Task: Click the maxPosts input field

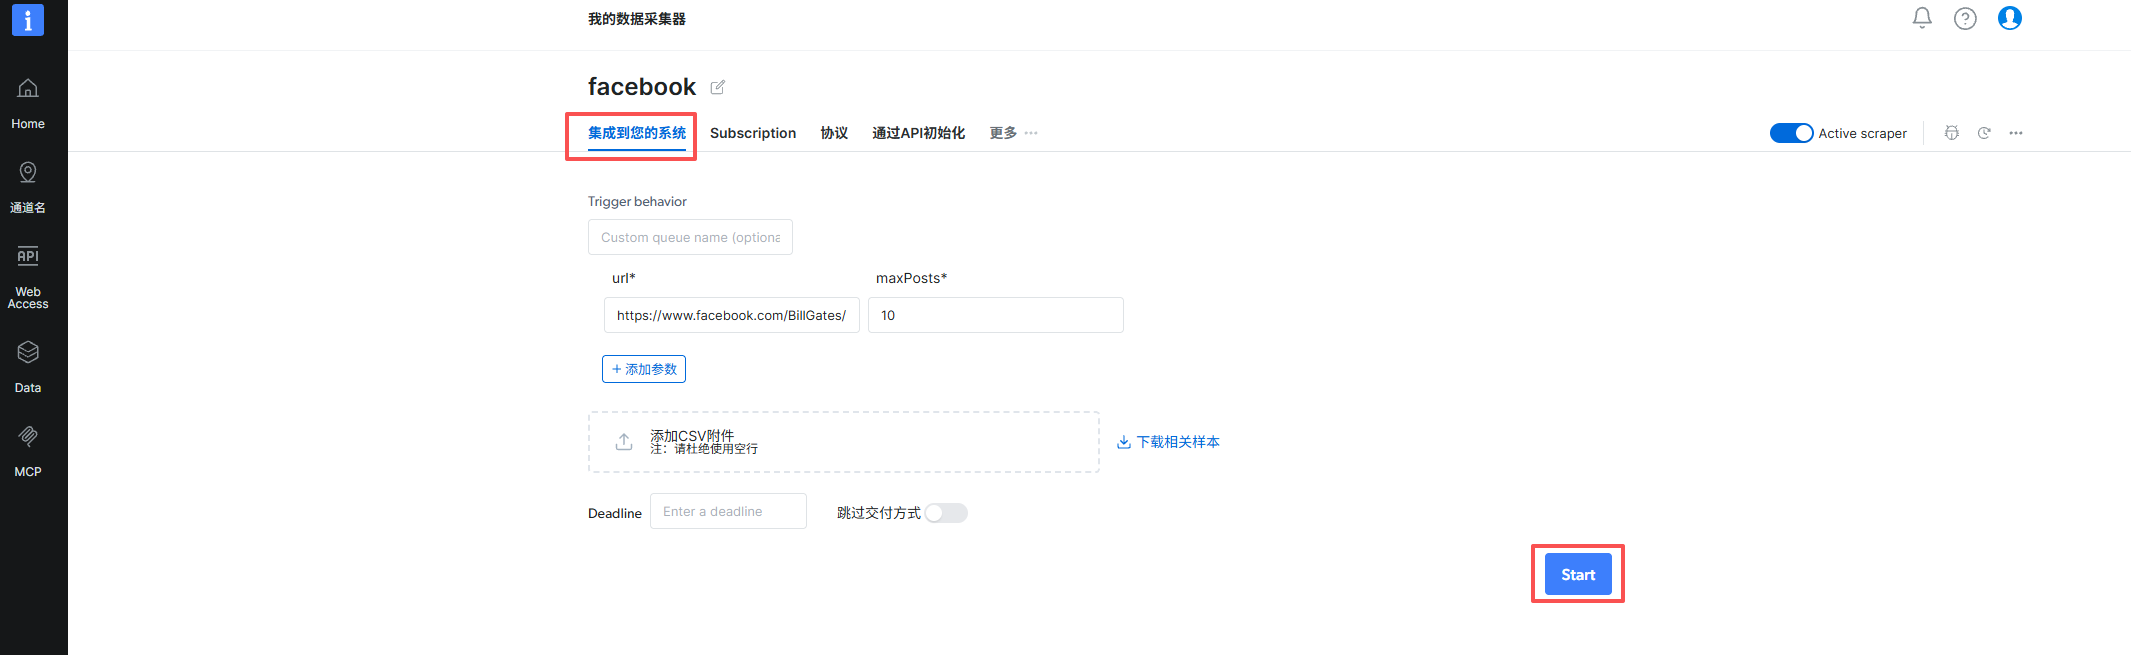Action: pos(996,315)
